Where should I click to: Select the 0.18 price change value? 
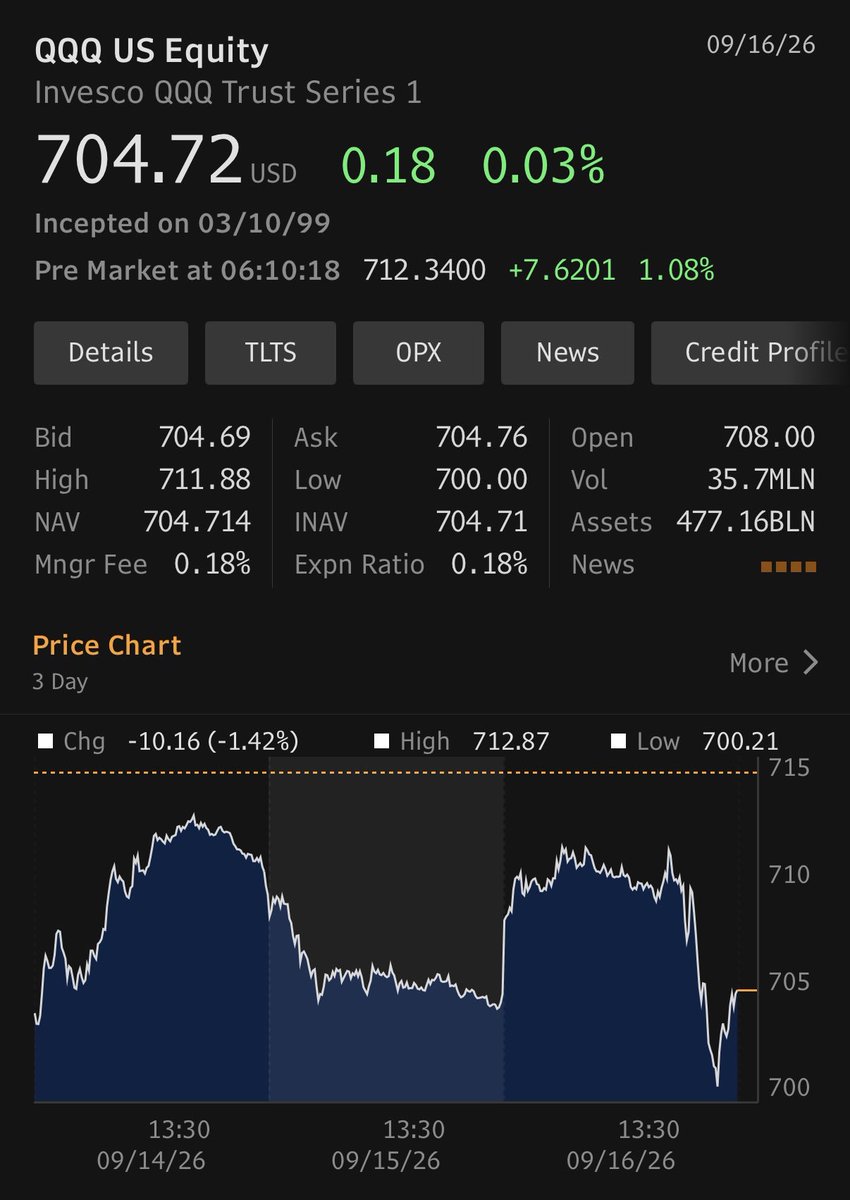[389, 165]
